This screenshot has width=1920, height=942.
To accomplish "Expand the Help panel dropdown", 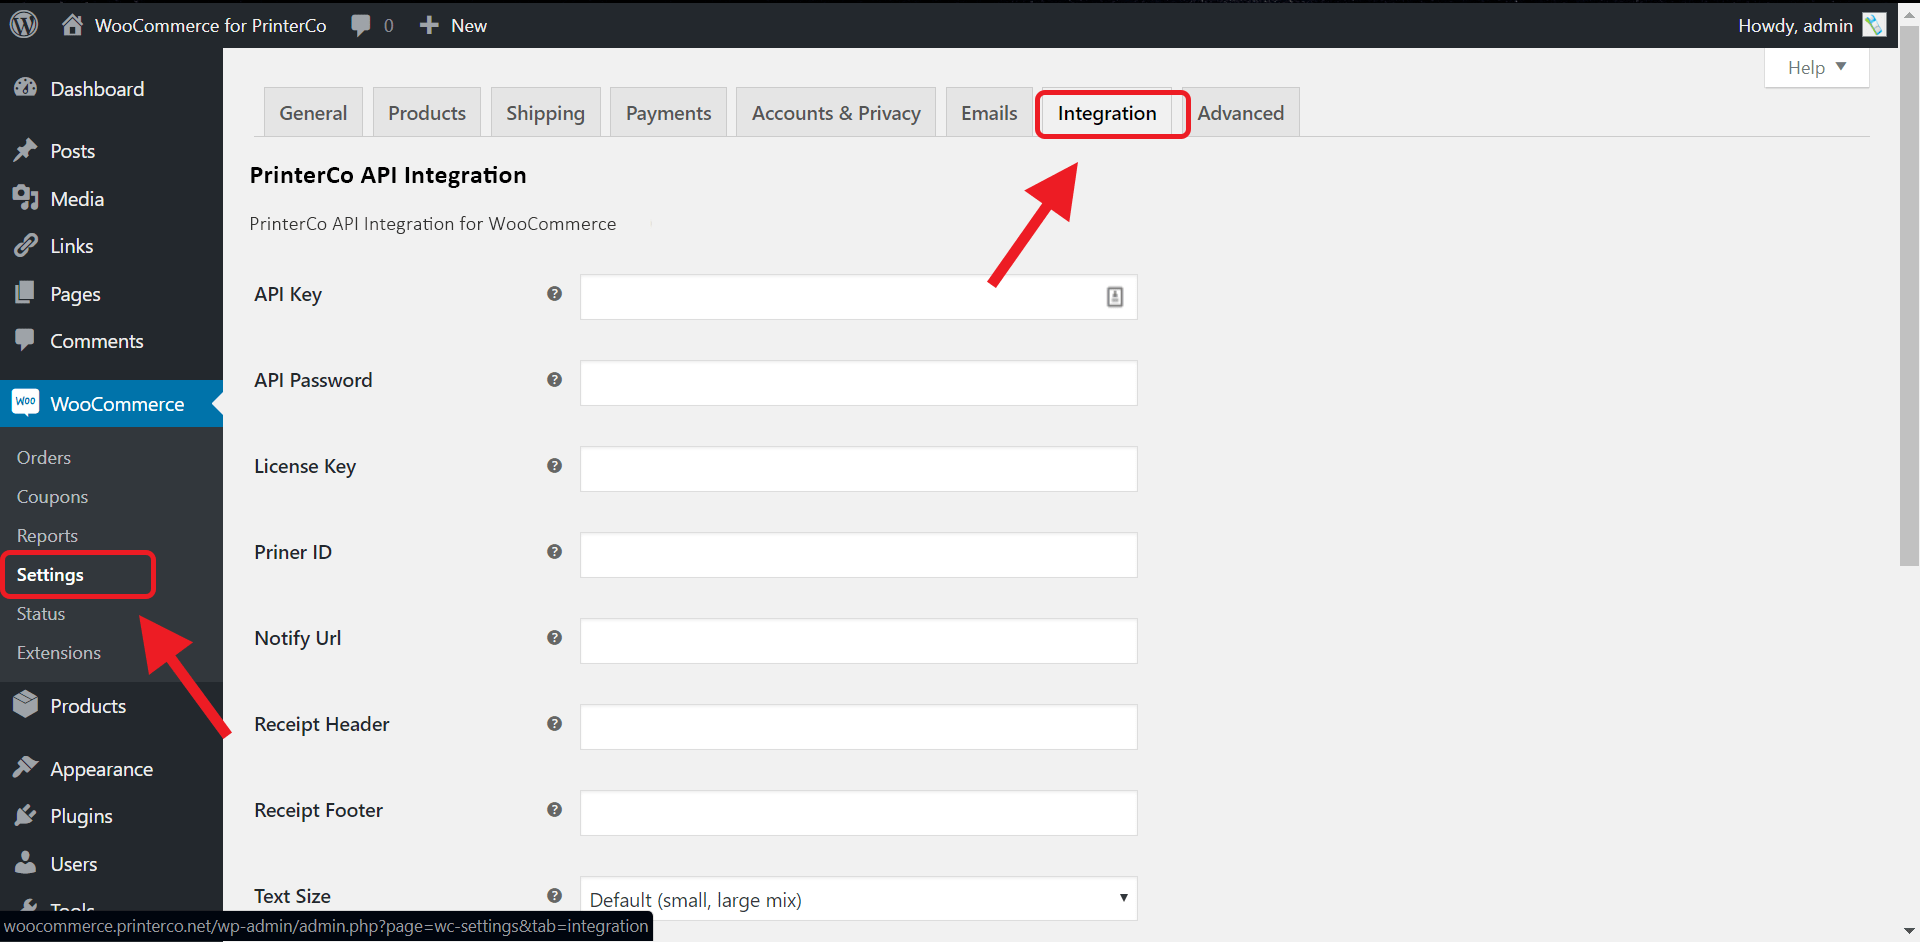I will 1816,68.
